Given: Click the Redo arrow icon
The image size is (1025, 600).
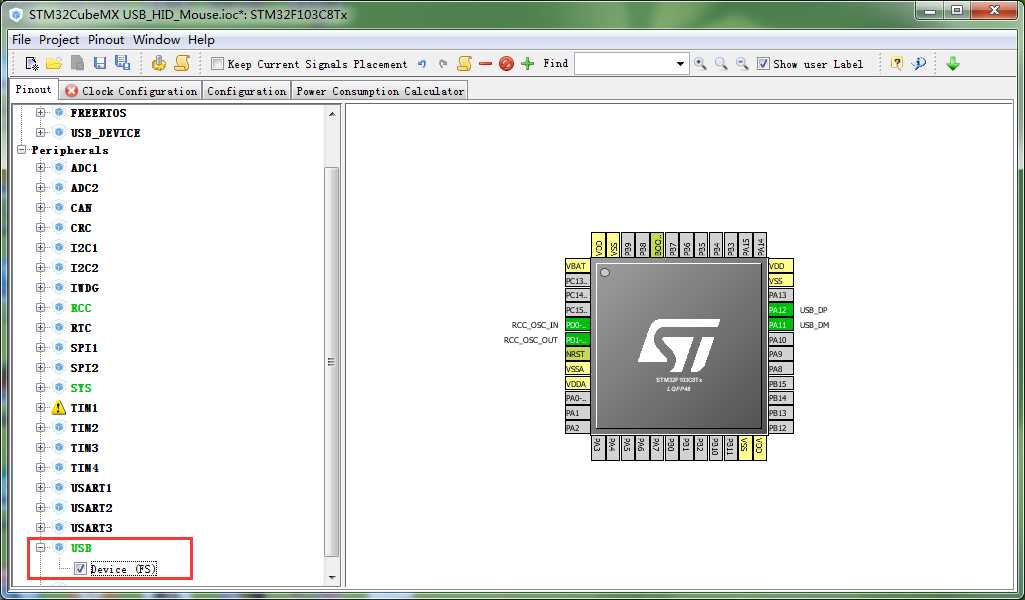Looking at the screenshot, I should pyautogui.click(x=443, y=64).
